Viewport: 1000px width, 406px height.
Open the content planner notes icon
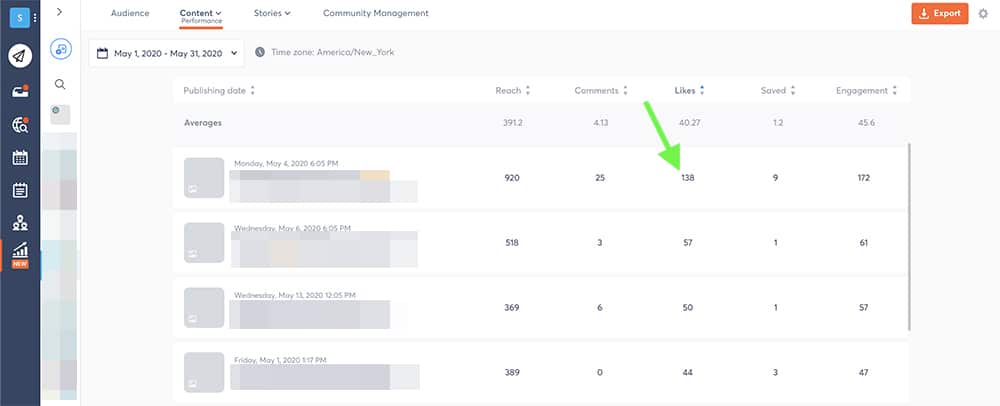(x=20, y=190)
